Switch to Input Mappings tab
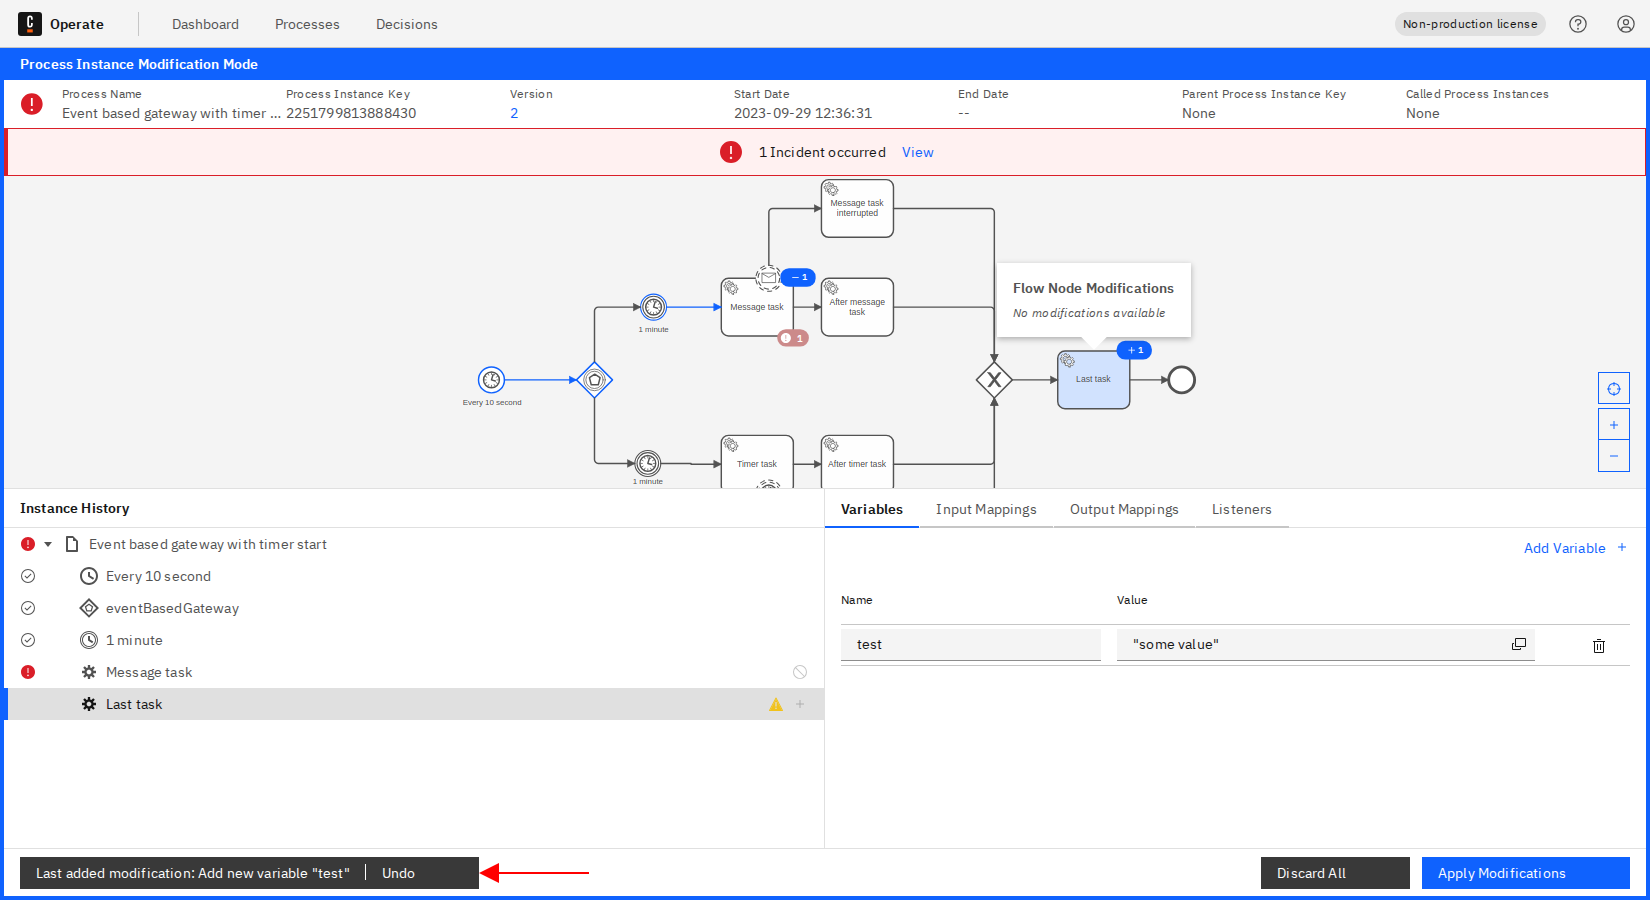 [x=985, y=510]
